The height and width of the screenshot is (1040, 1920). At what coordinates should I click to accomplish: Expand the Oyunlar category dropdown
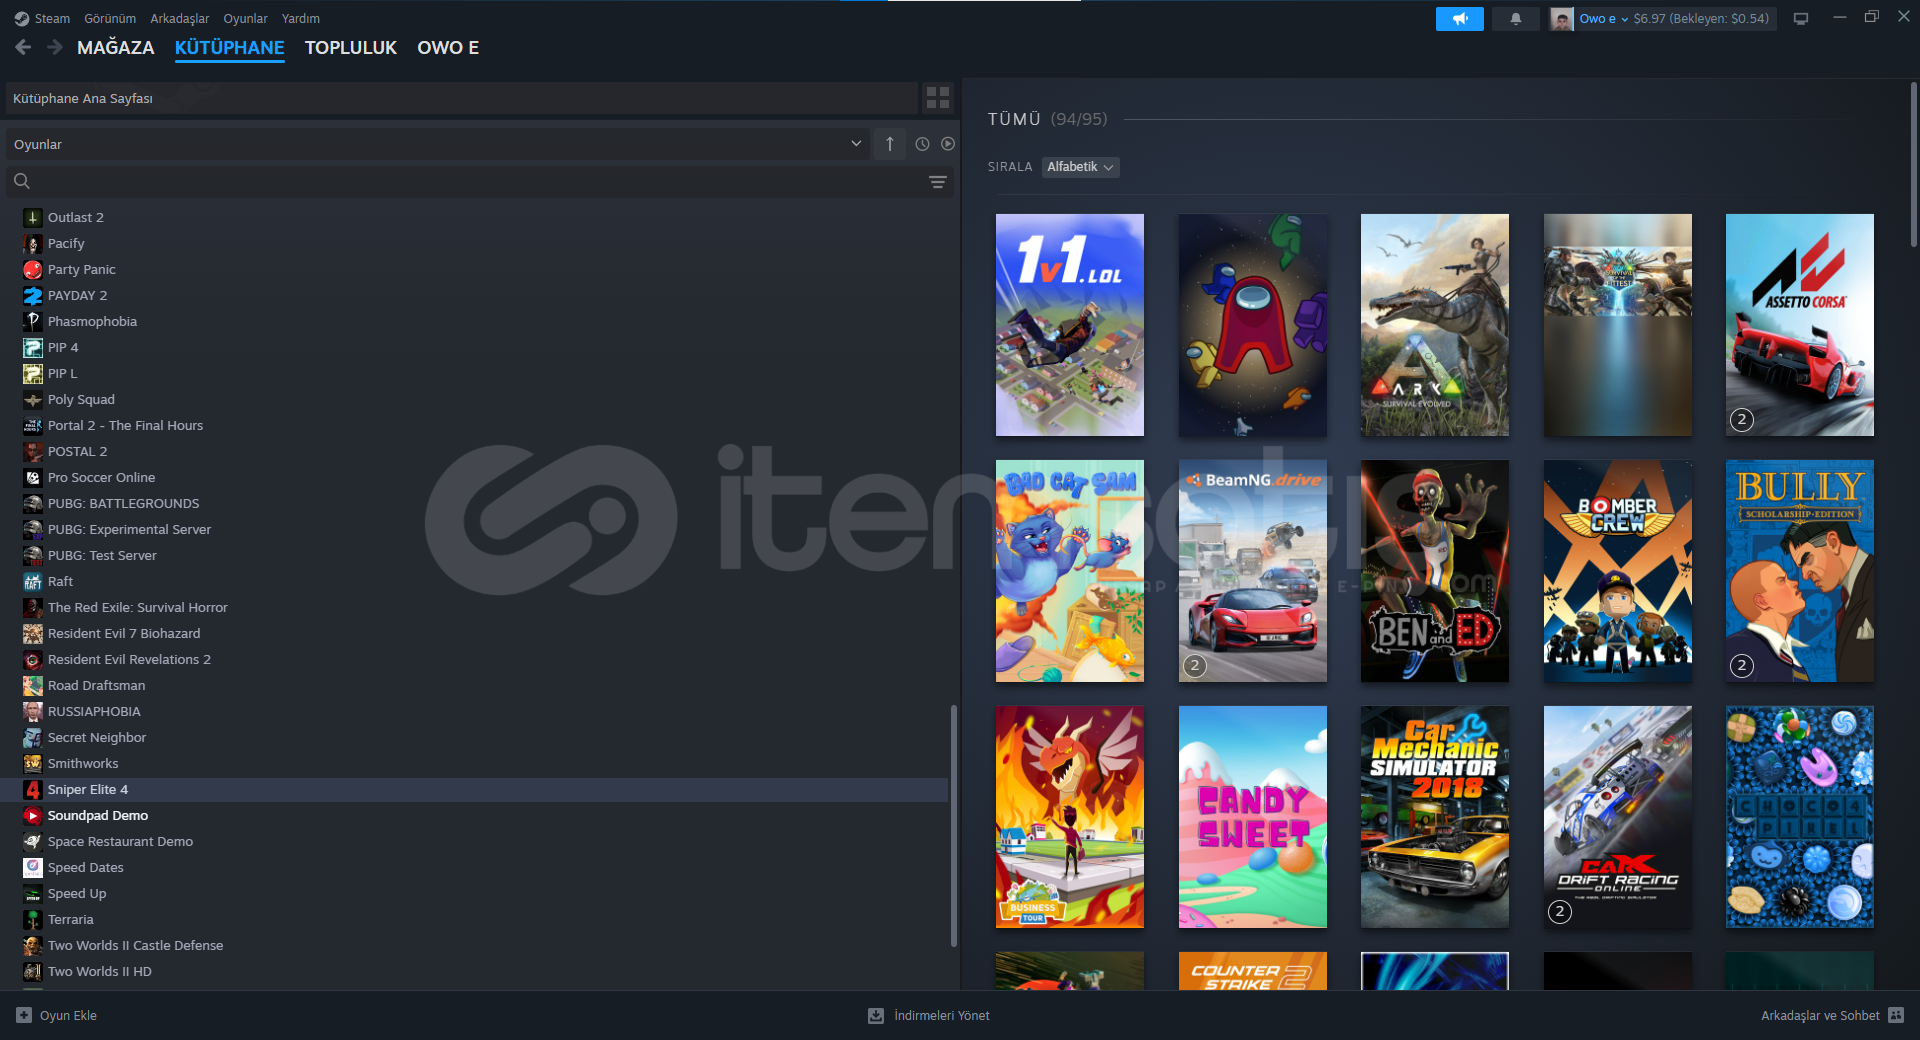click(x=856, y=144)
